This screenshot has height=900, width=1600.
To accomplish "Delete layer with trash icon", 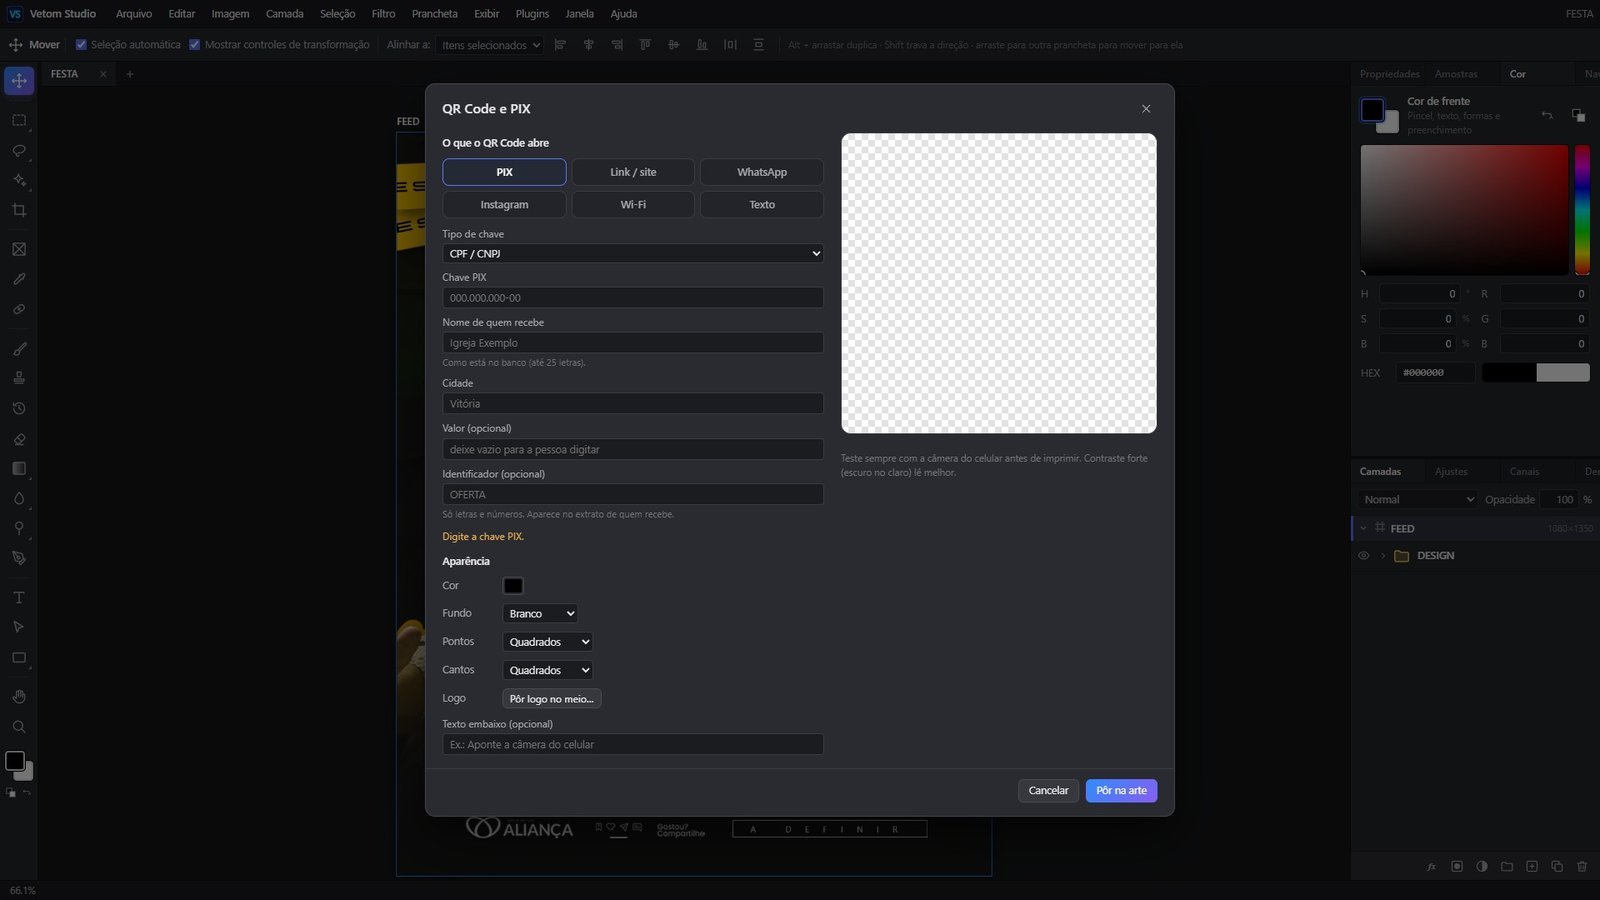I will (x=1582, y=866).
